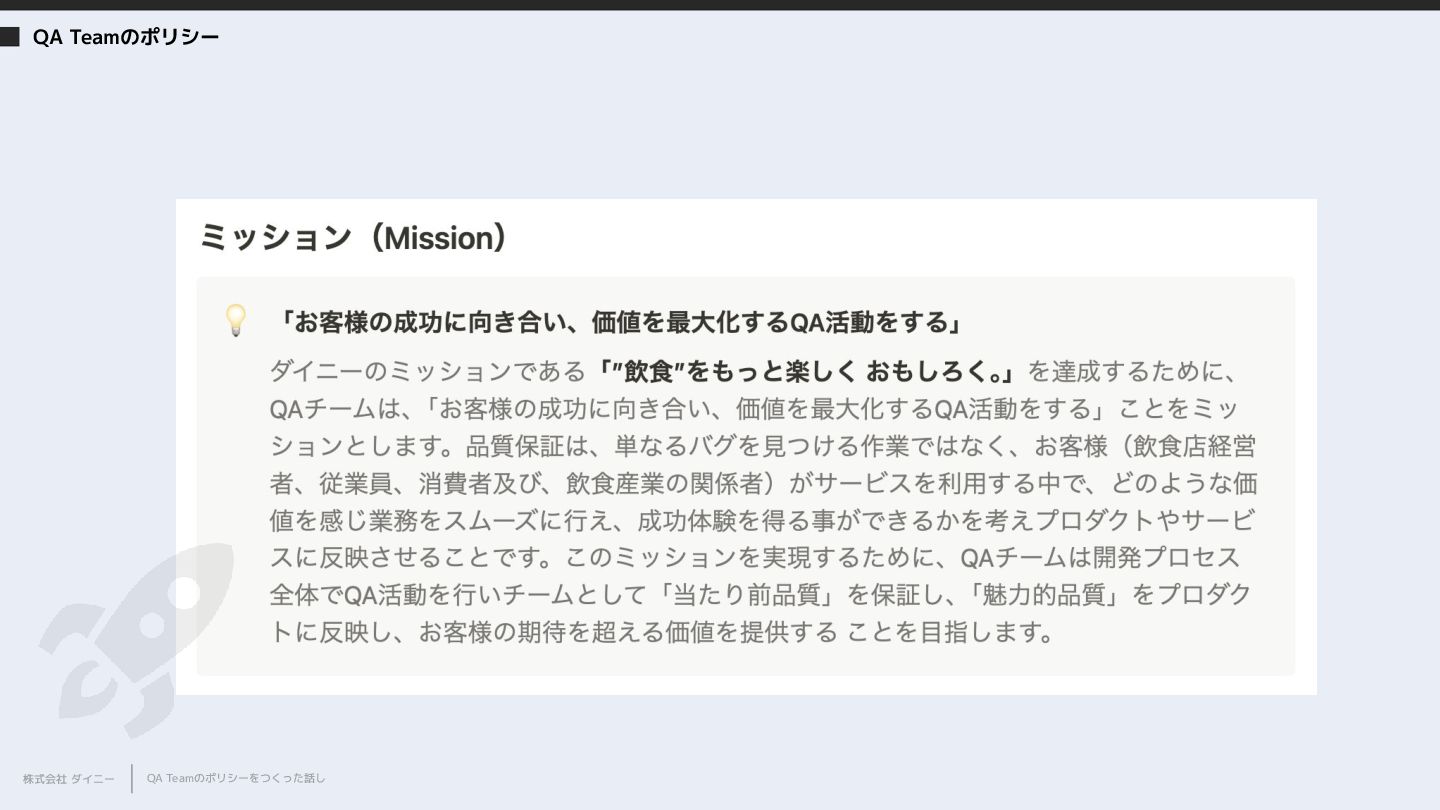
Task: Click the dark bar along the top edge
Action: pyautogui.click(x=720, y=5)
